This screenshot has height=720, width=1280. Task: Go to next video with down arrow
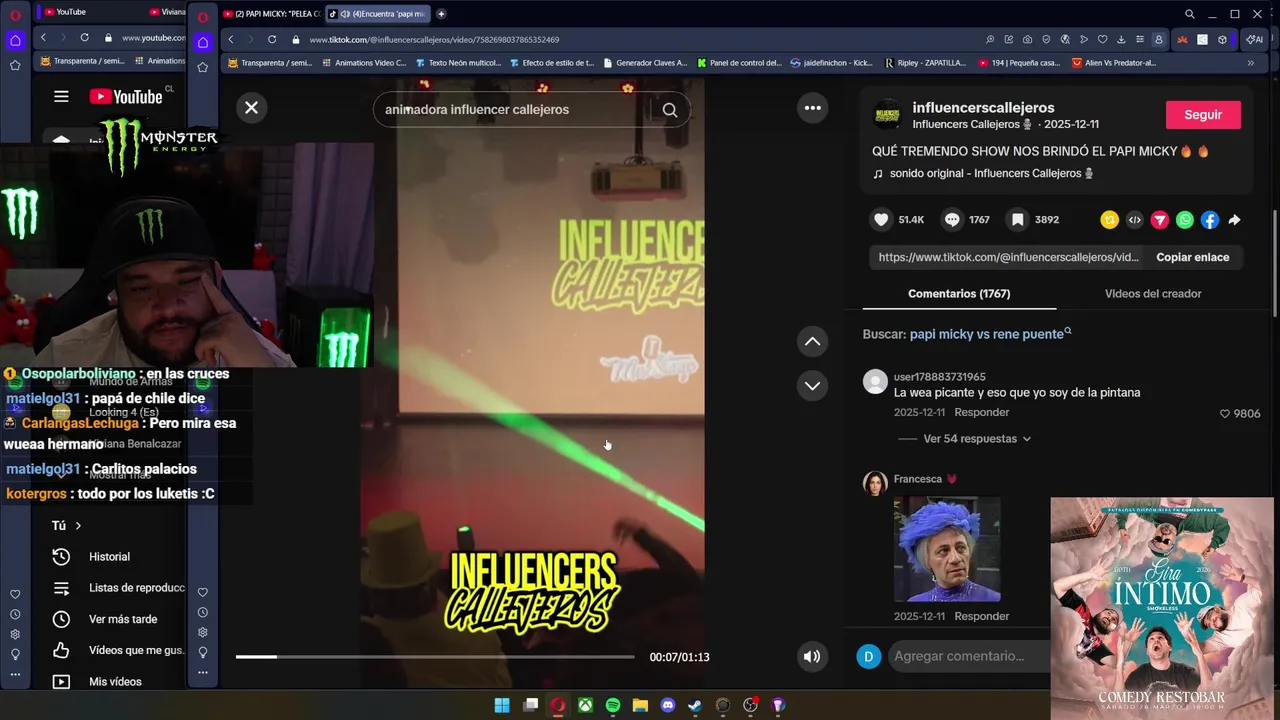[813, 386]
